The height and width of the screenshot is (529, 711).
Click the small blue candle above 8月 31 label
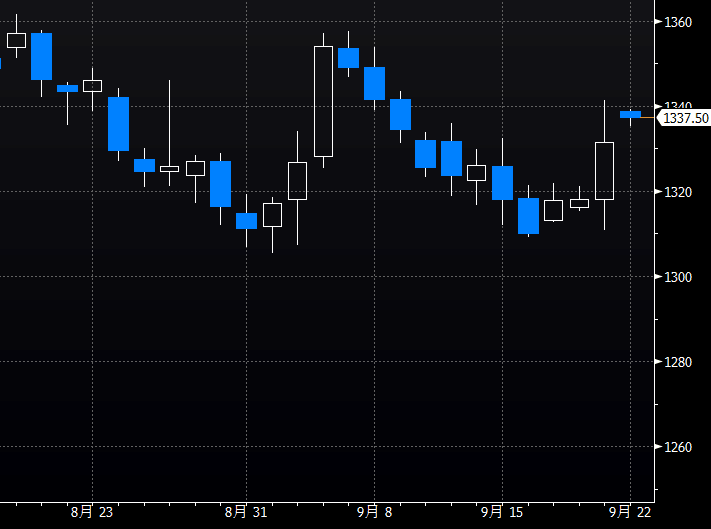pyautogui.click(x=246, y=221)
